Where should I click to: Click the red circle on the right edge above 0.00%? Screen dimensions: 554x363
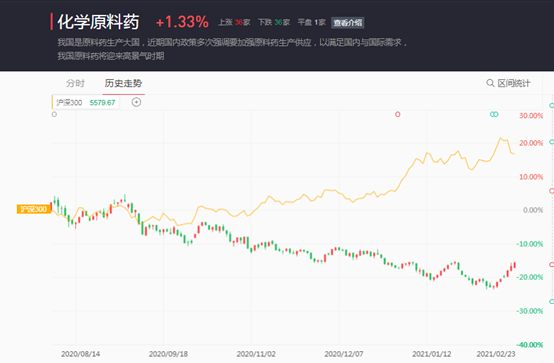pos(552,191)
